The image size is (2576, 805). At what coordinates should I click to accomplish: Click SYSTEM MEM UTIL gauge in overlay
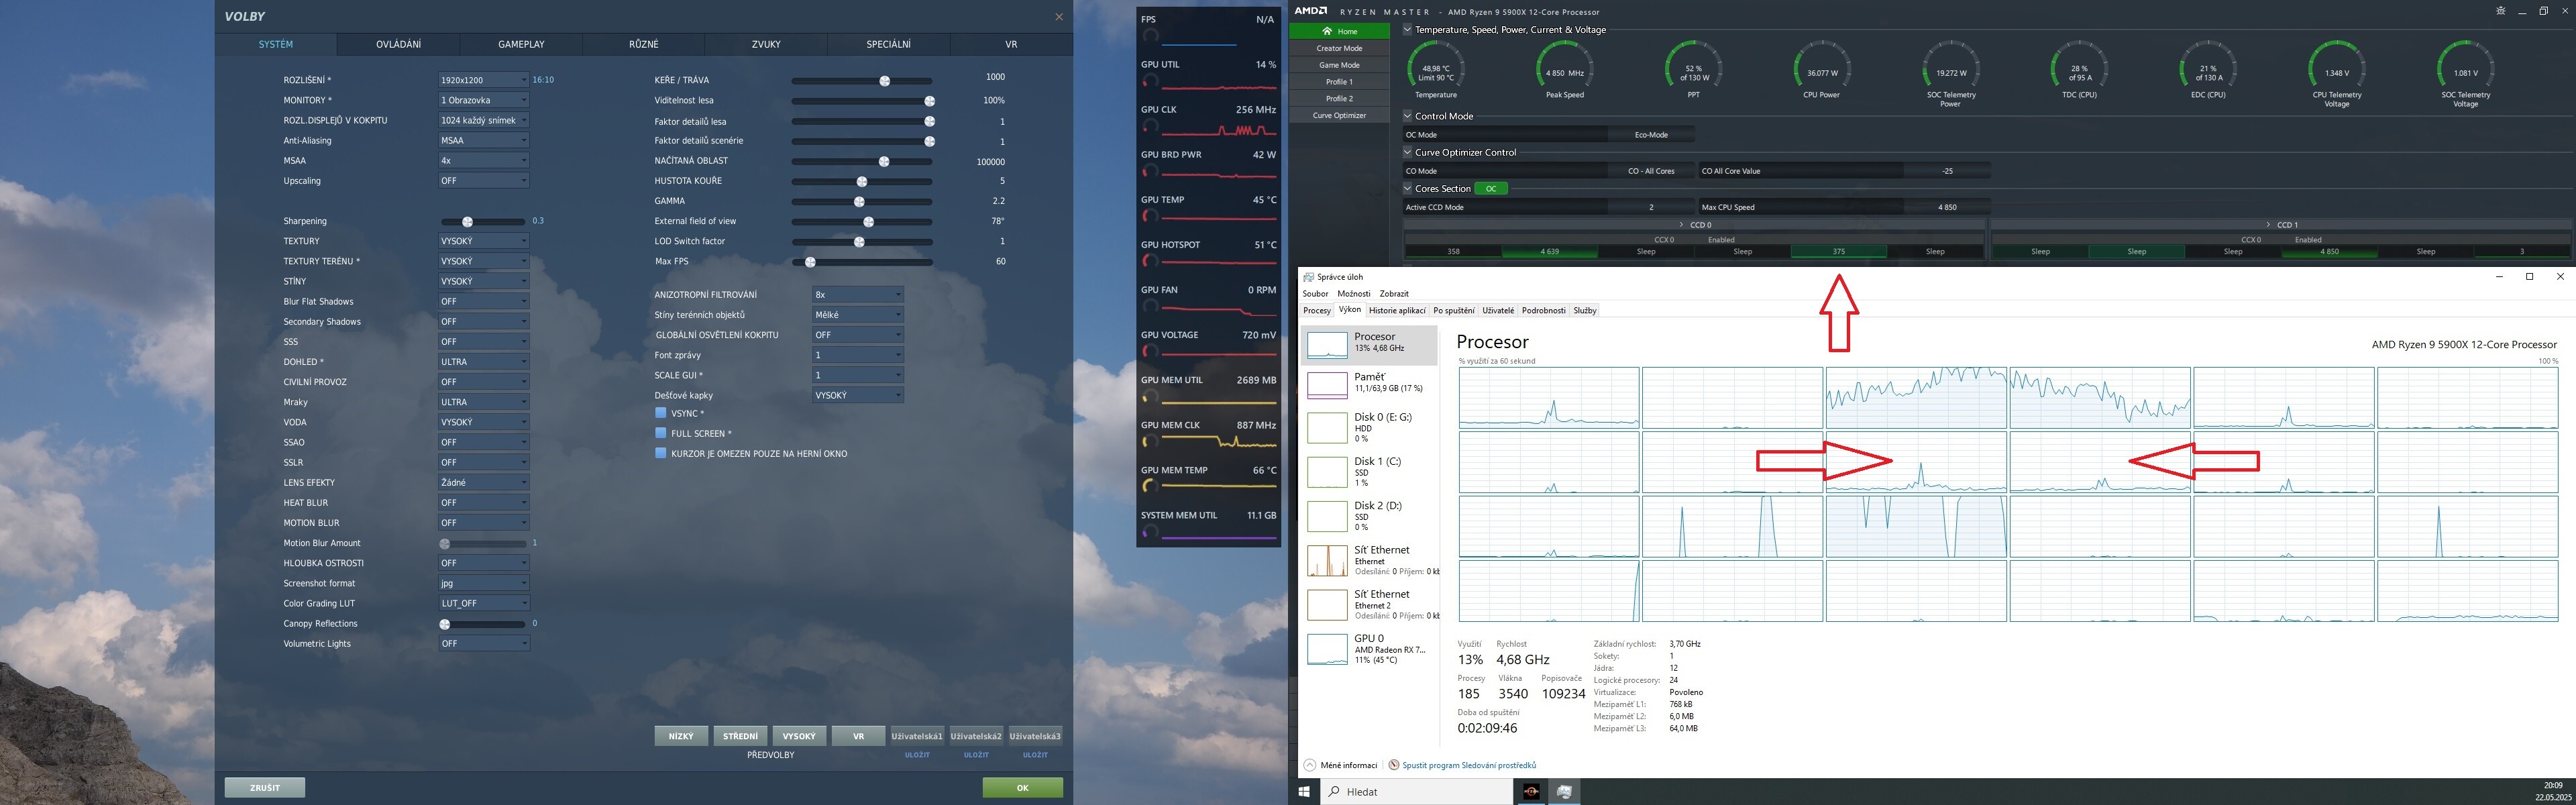[x=1151, y=532]
